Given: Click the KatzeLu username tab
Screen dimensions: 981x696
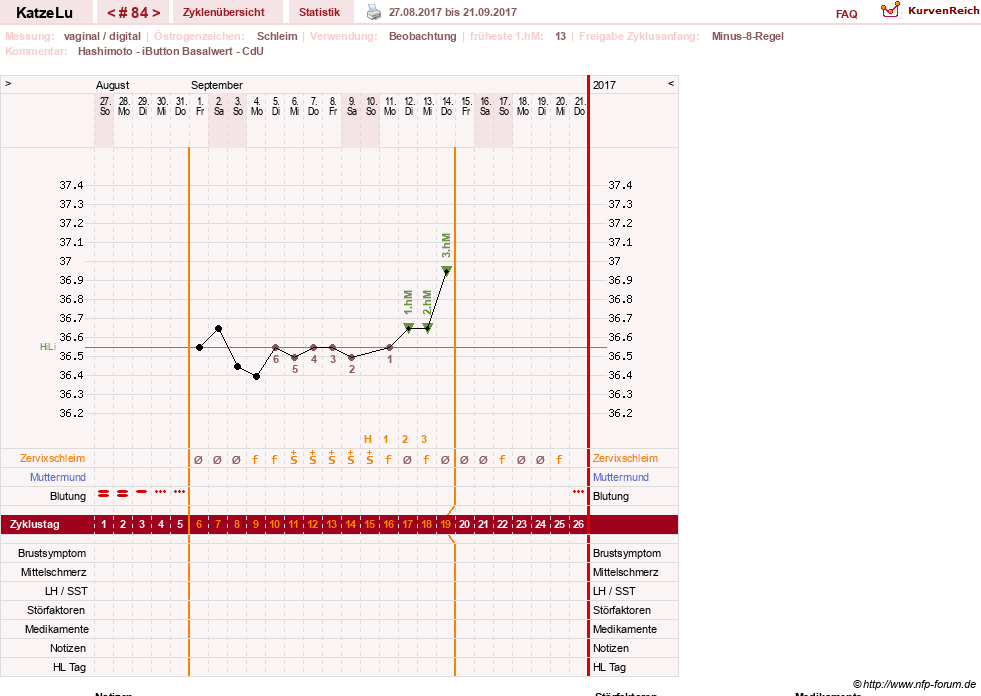Looking at the screenshot, I should [44, 12].
